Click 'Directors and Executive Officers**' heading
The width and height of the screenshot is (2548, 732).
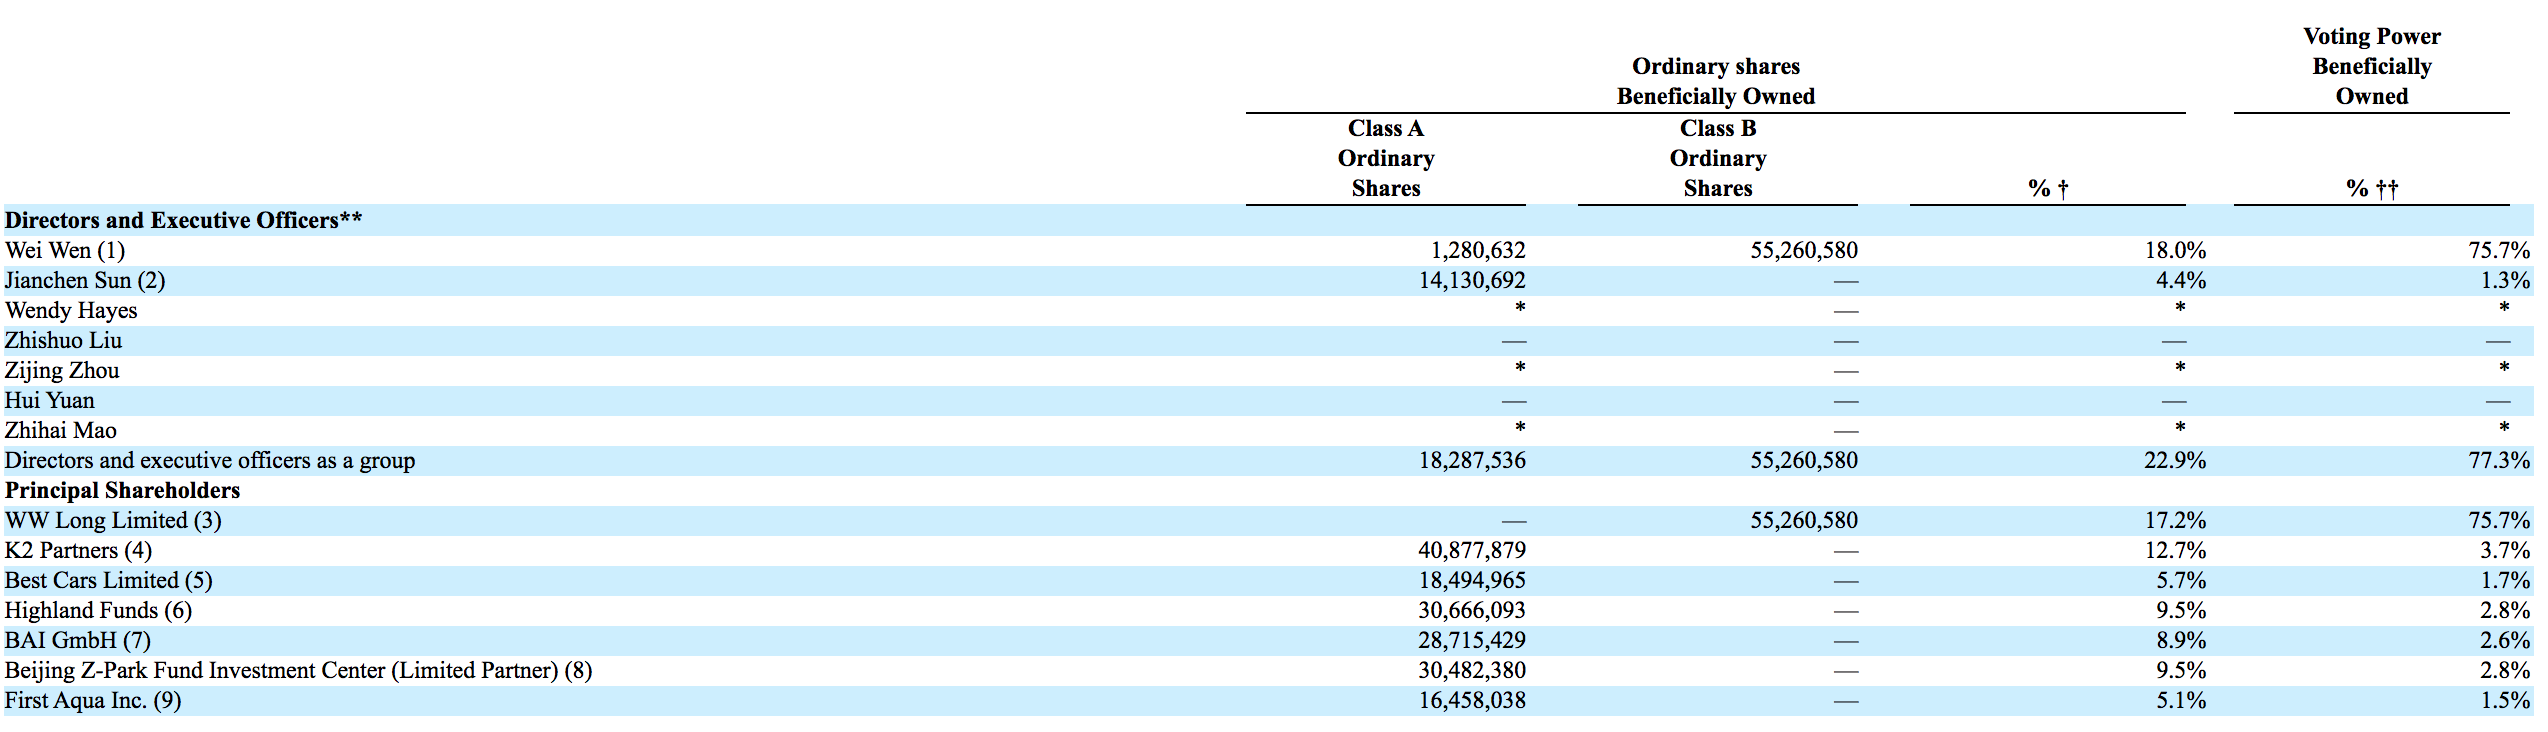click(x=184, y=221)
